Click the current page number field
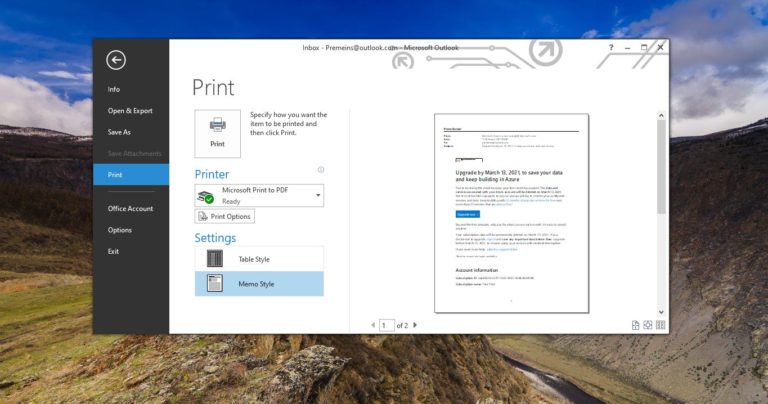 [386, 325]
